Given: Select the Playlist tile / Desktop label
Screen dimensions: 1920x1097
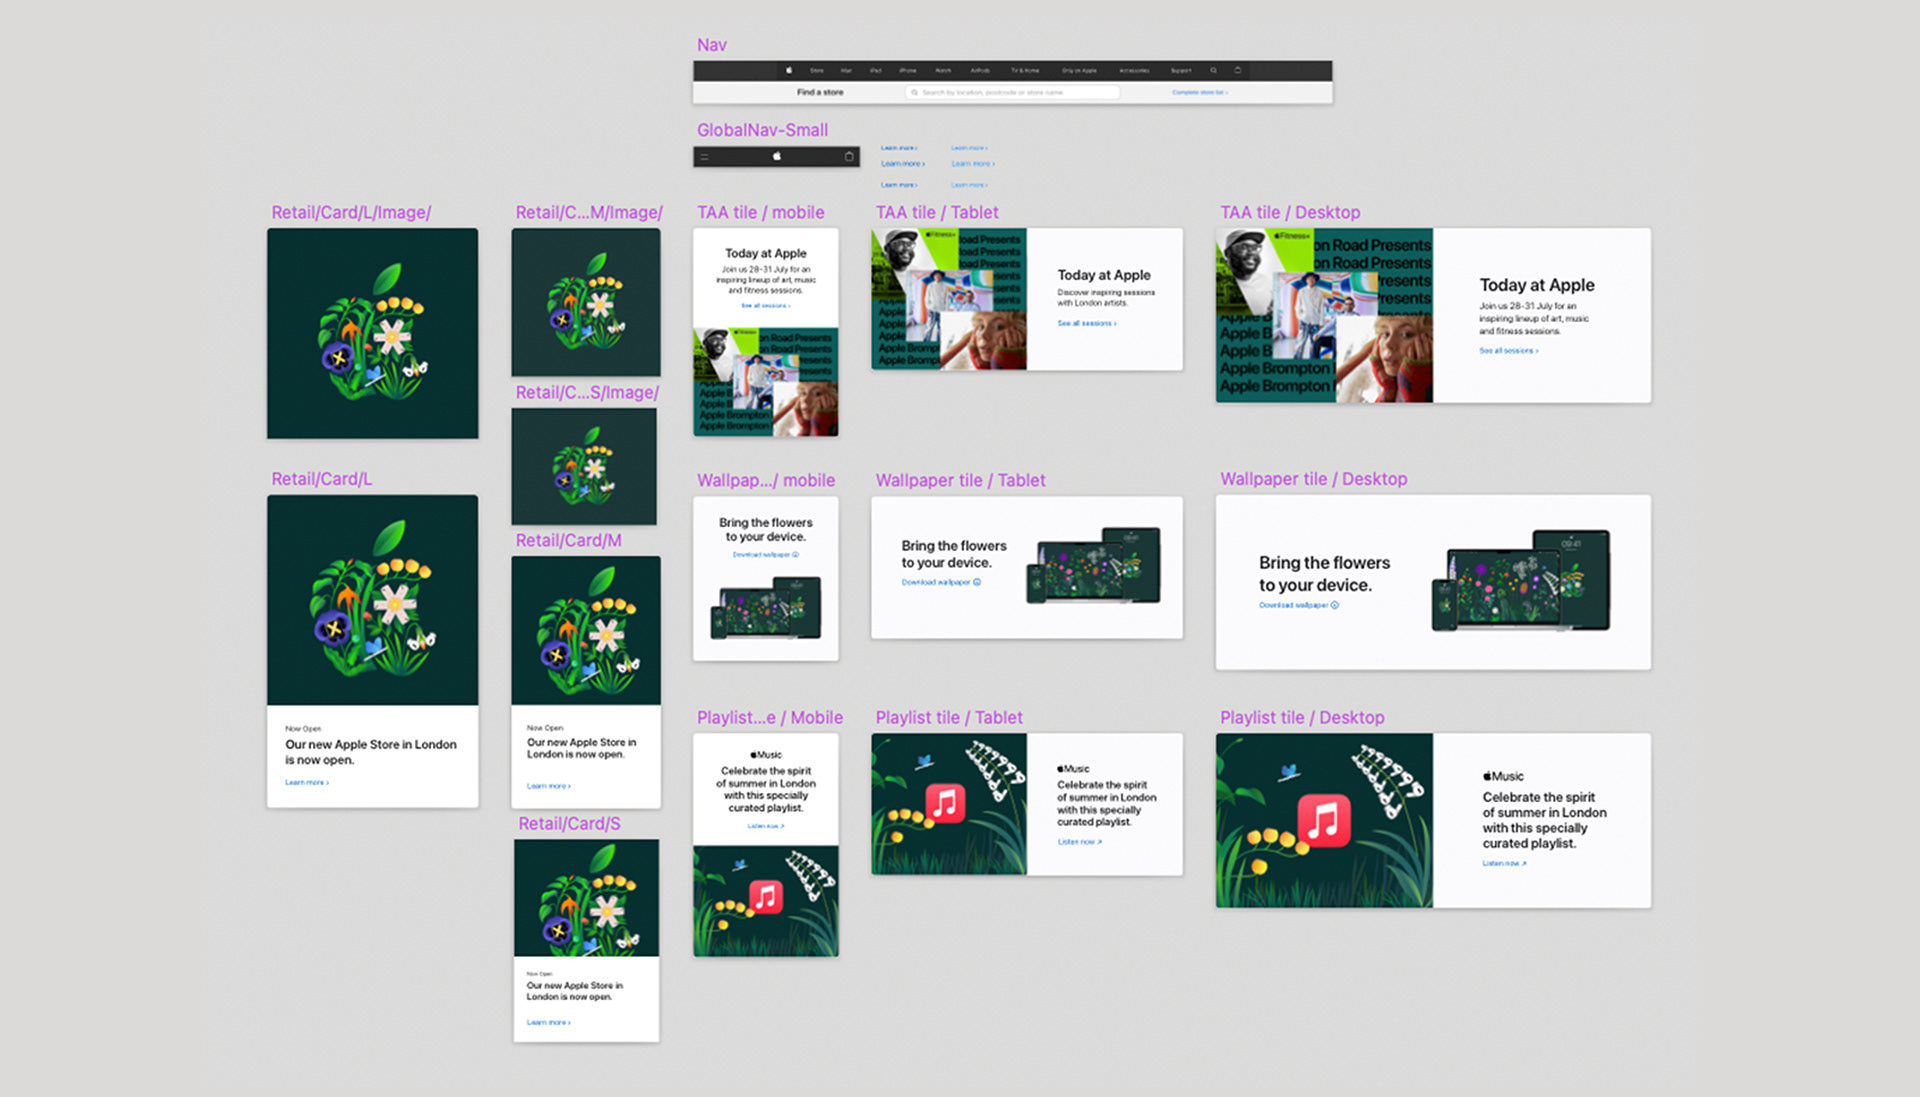Looking at the screenshot, I should click(x=1302, y=718).
